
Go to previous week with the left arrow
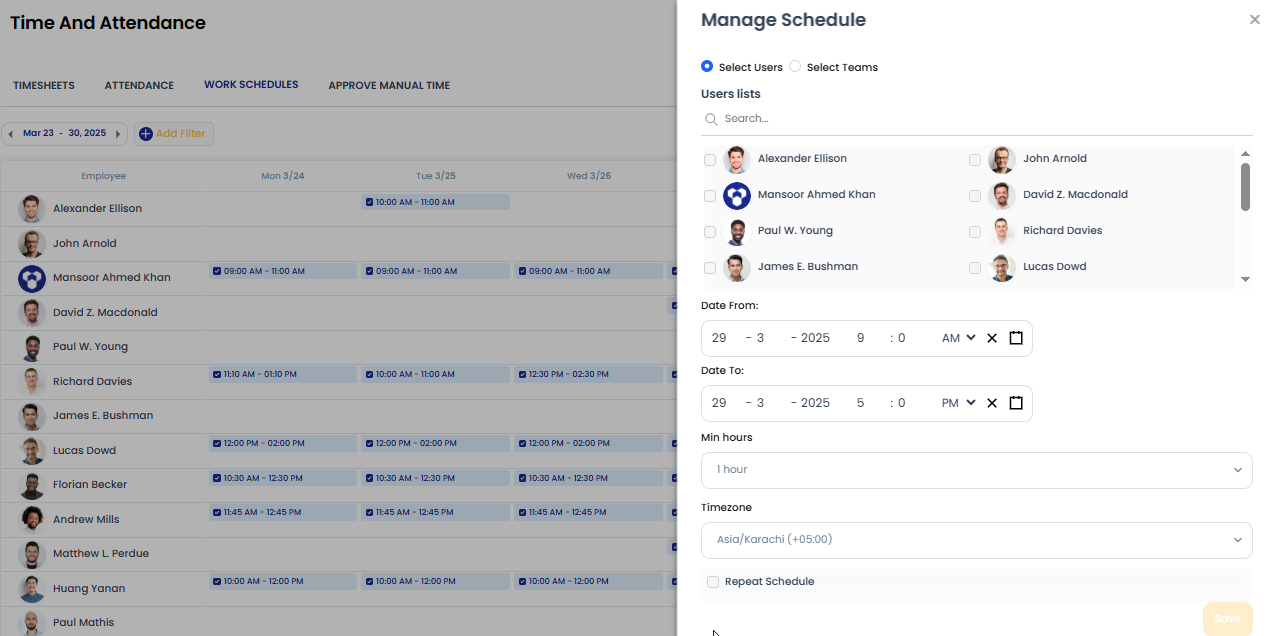[x=11, y=132]
